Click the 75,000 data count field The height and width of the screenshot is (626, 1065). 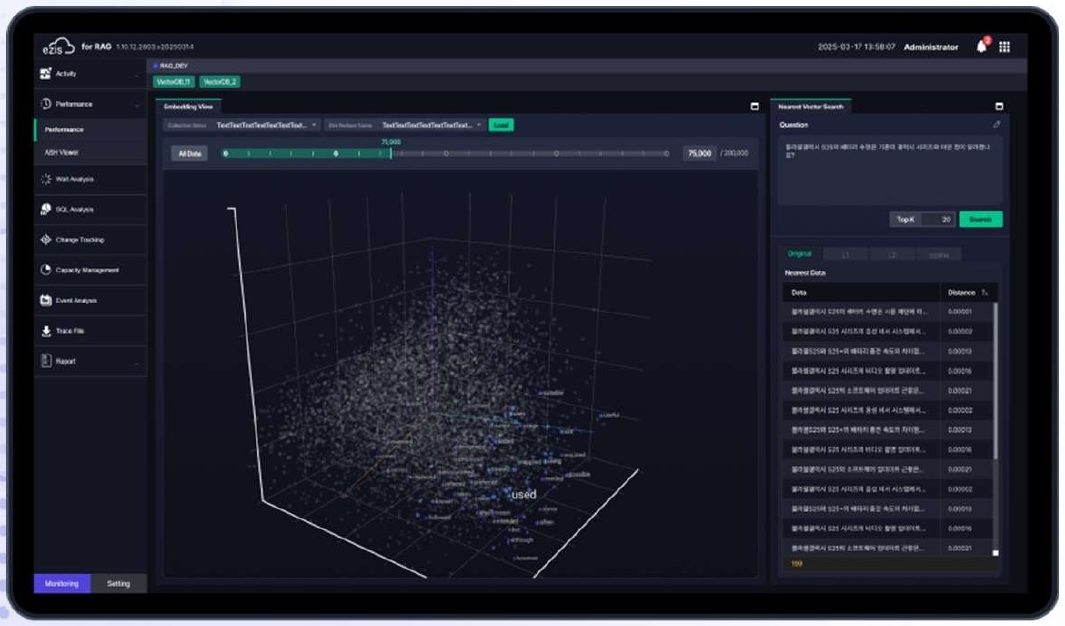(700, 153)
